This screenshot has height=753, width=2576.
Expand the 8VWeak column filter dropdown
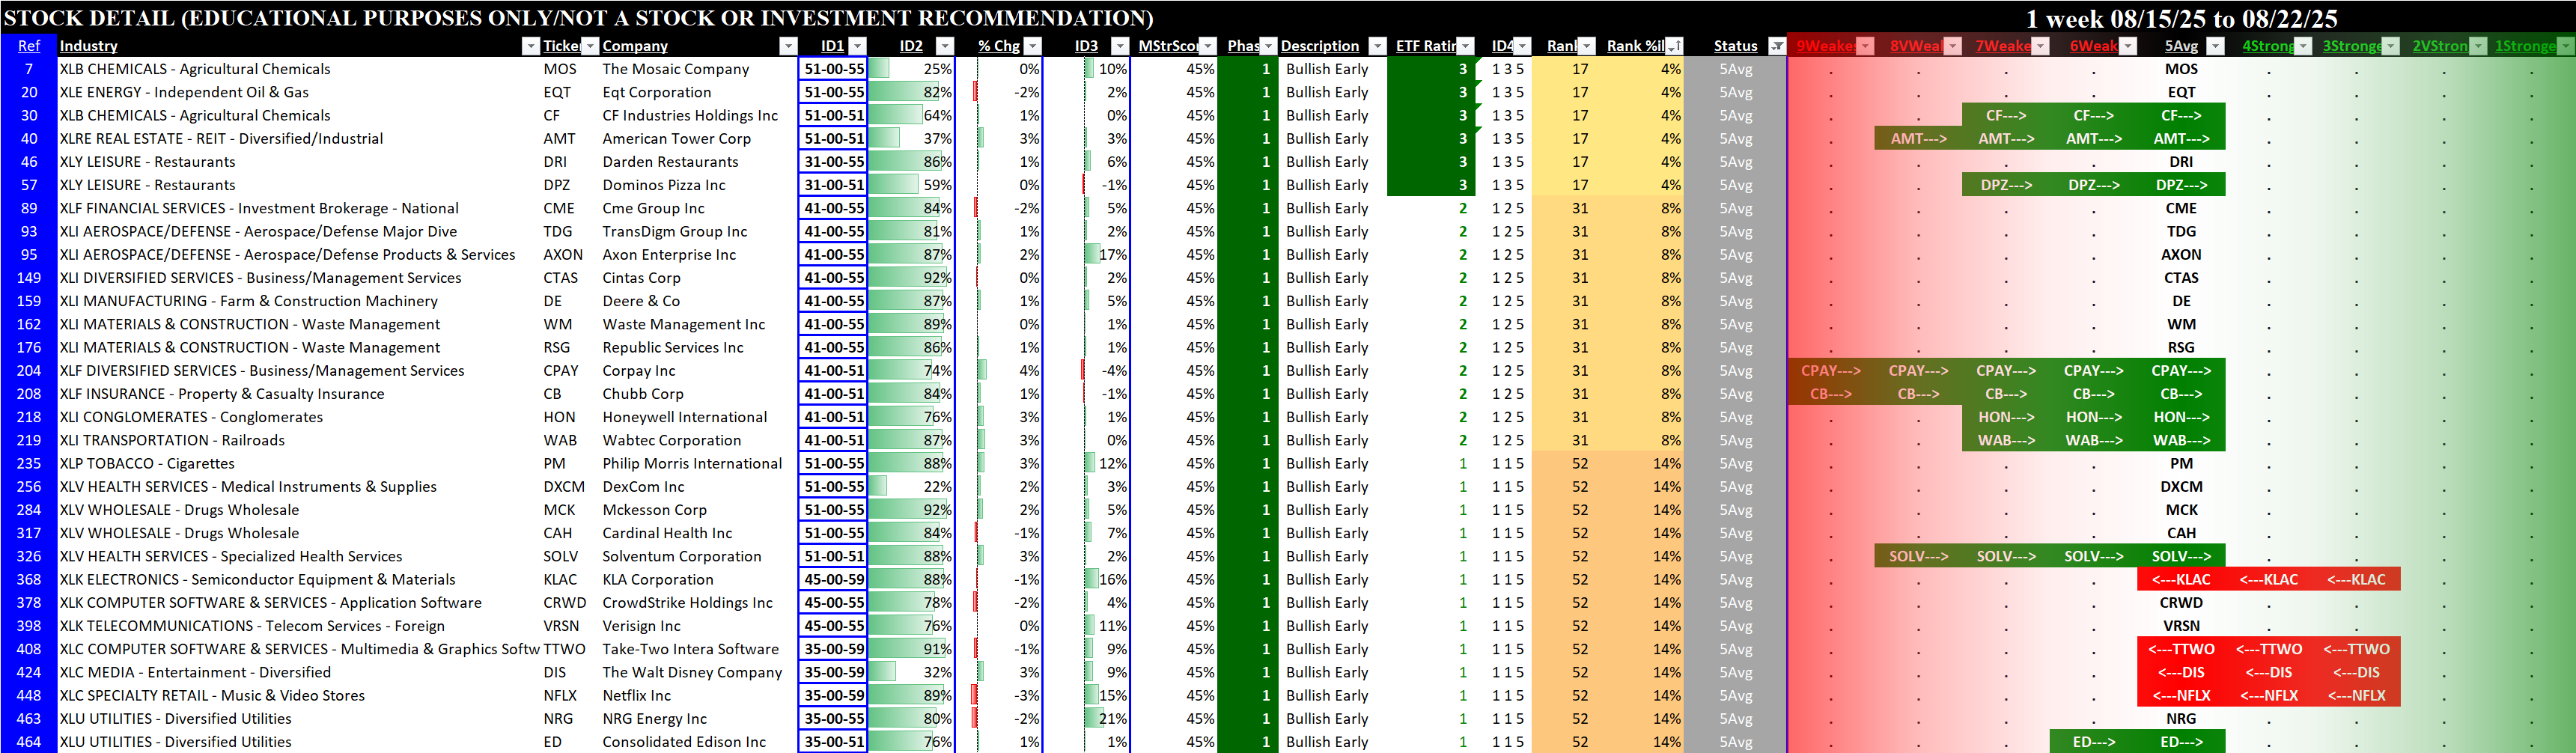tap(1953, 46)
